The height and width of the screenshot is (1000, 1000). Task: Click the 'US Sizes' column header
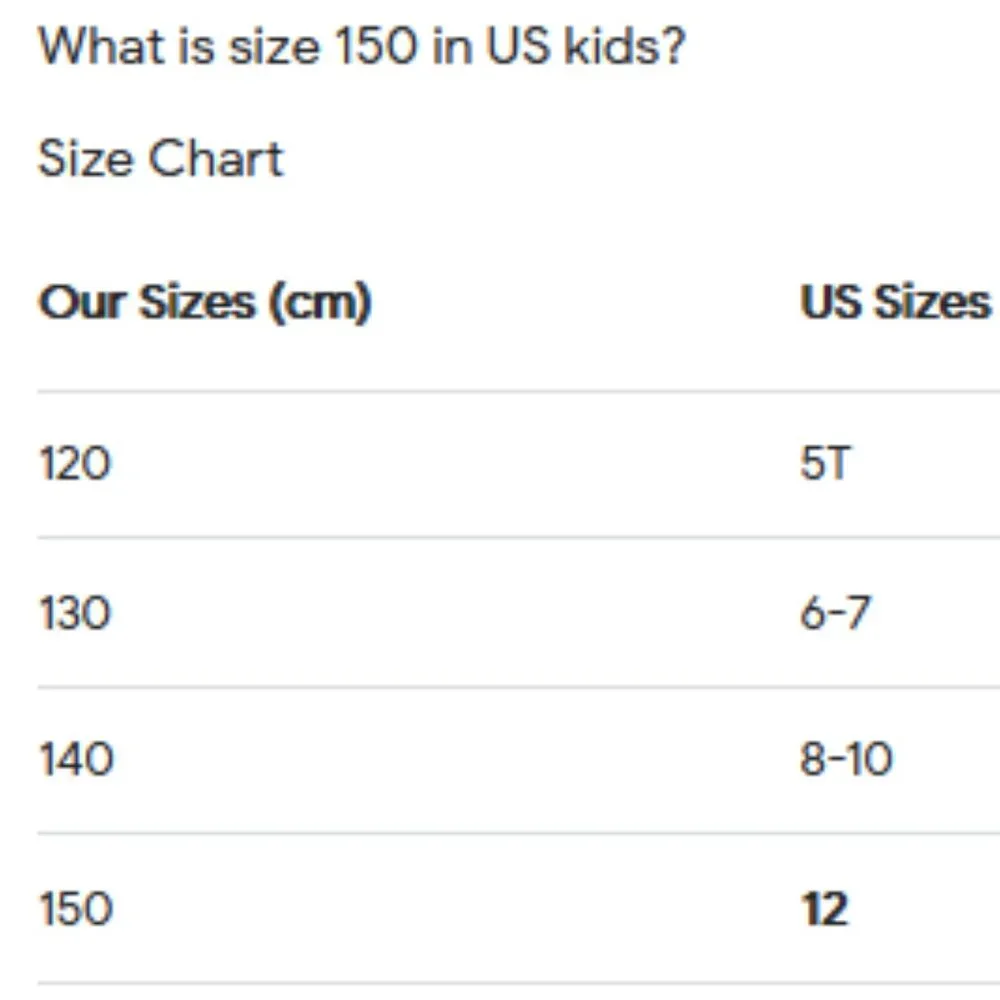coord(895,302)
